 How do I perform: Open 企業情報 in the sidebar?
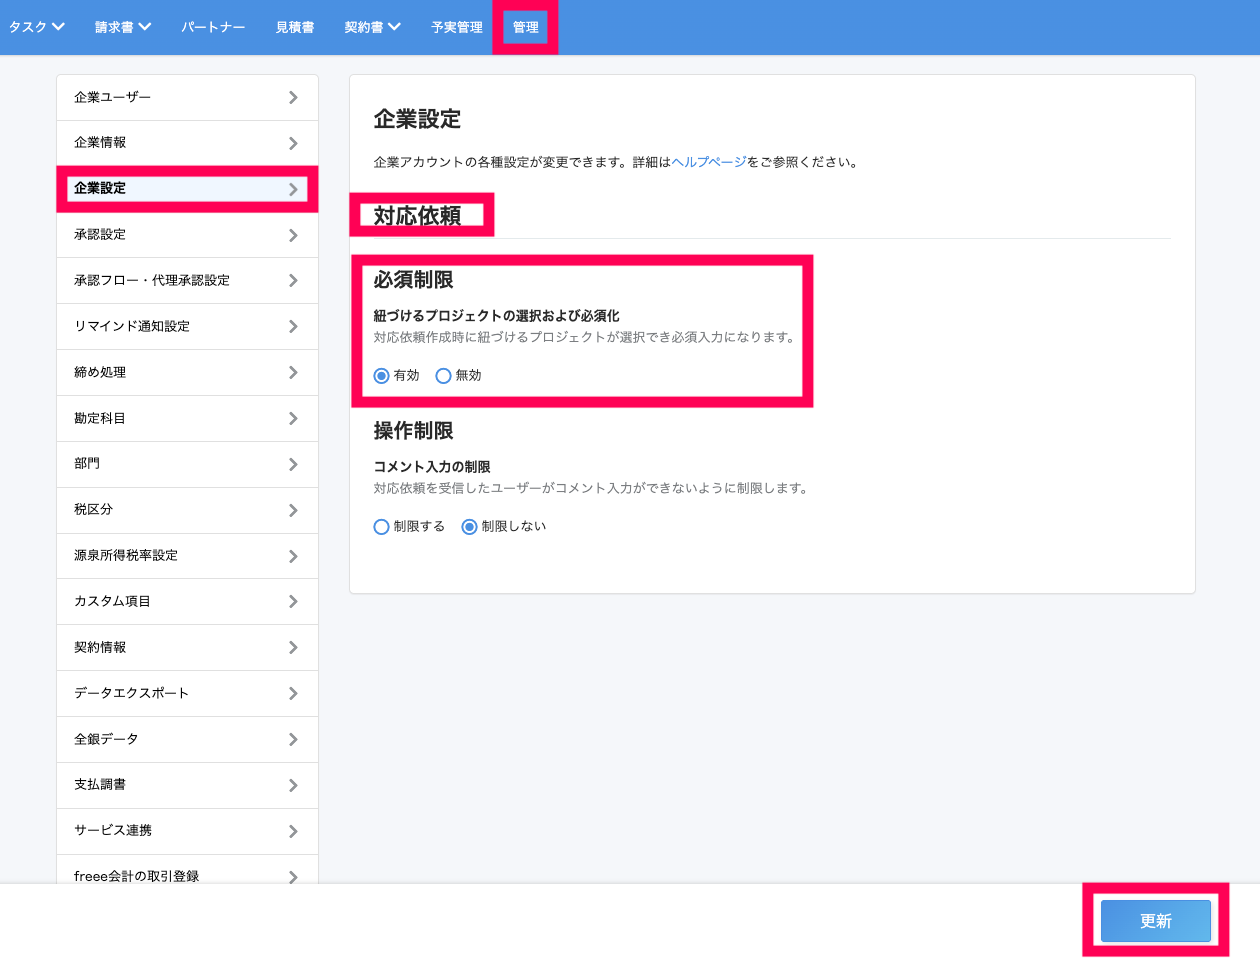pyautogui.click(x=187, y=143)
